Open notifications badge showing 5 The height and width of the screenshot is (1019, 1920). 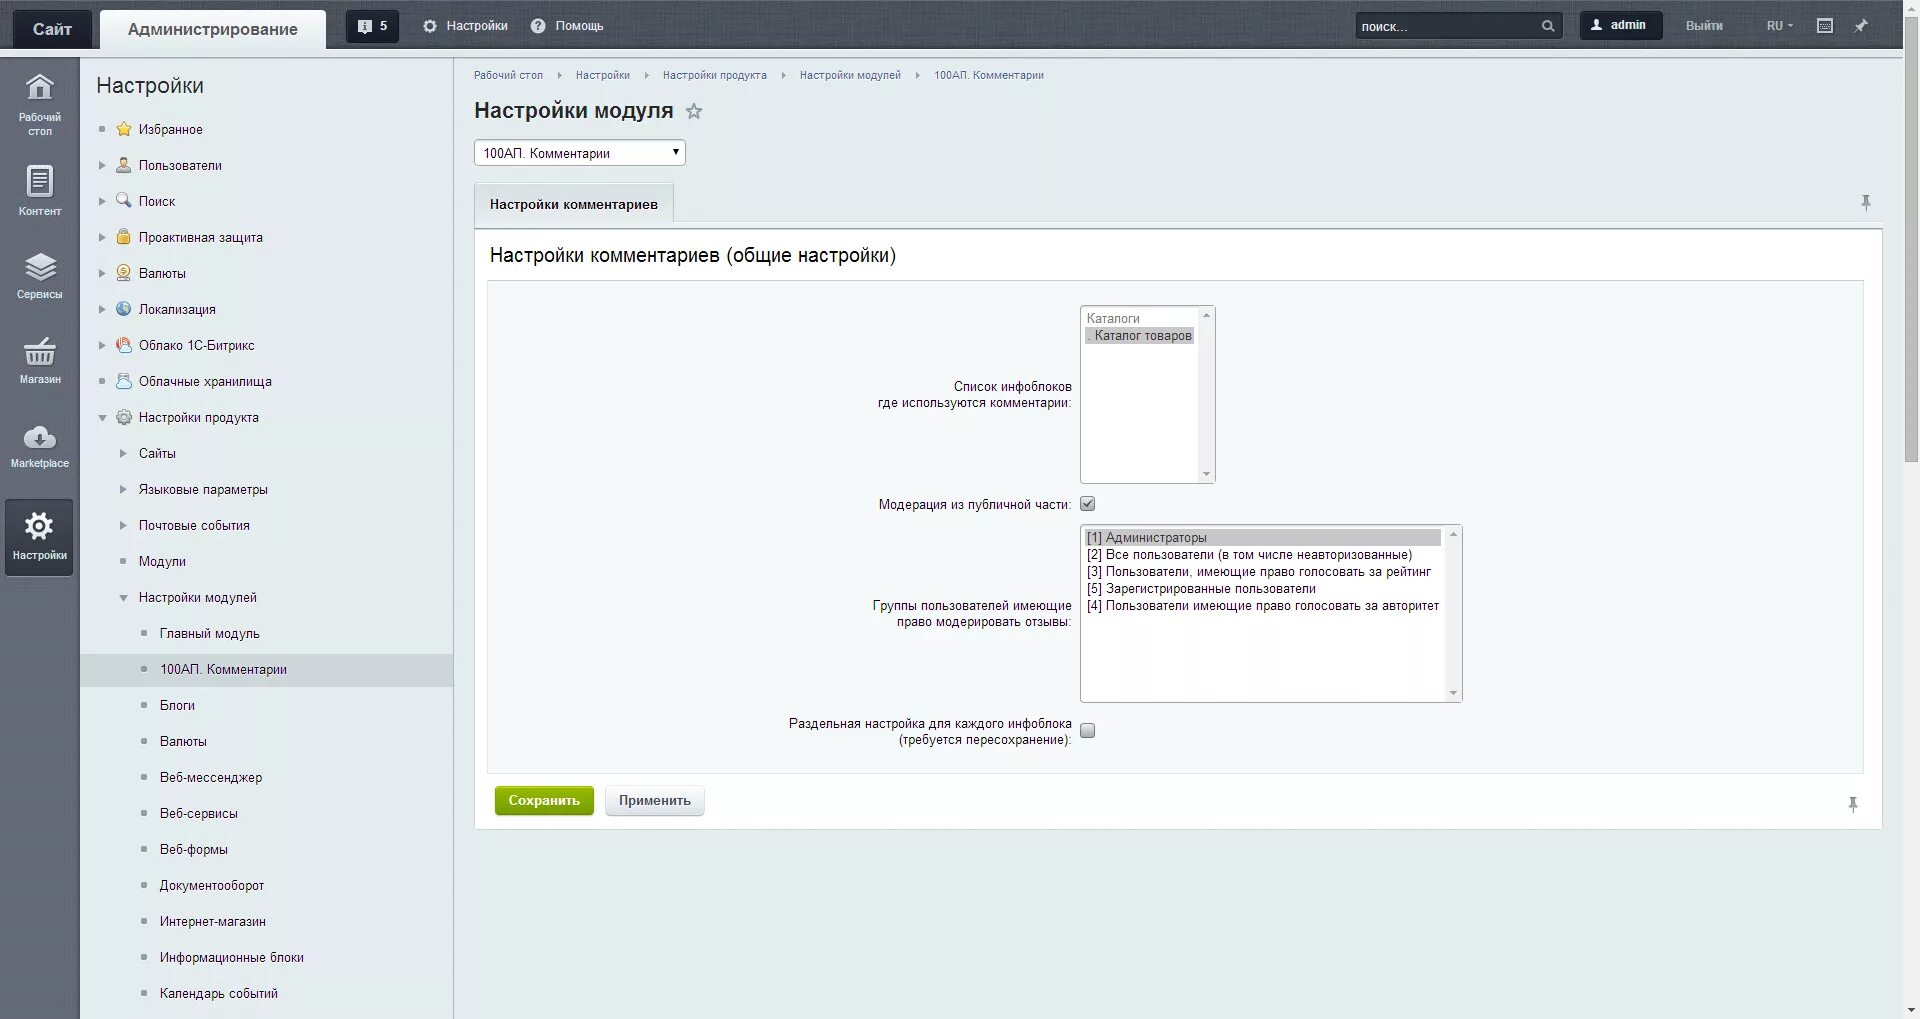372,26
